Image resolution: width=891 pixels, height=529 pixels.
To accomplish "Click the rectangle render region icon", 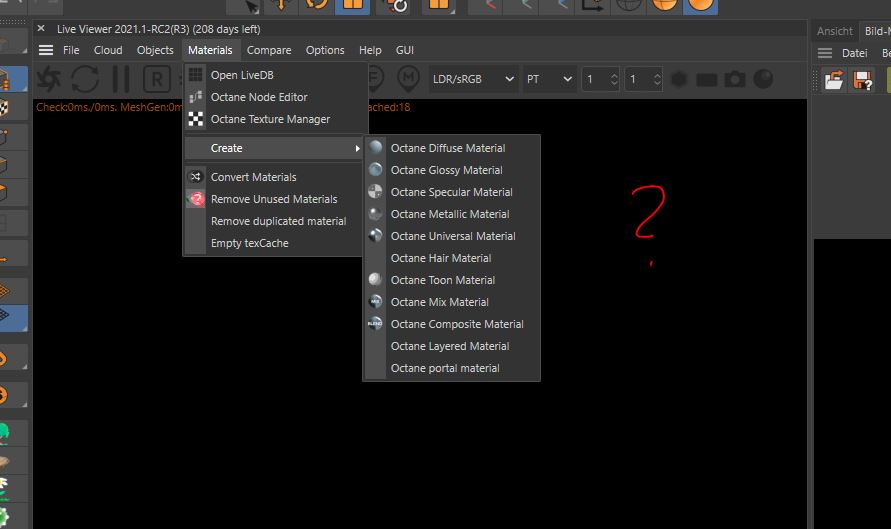I will [706, 80].
